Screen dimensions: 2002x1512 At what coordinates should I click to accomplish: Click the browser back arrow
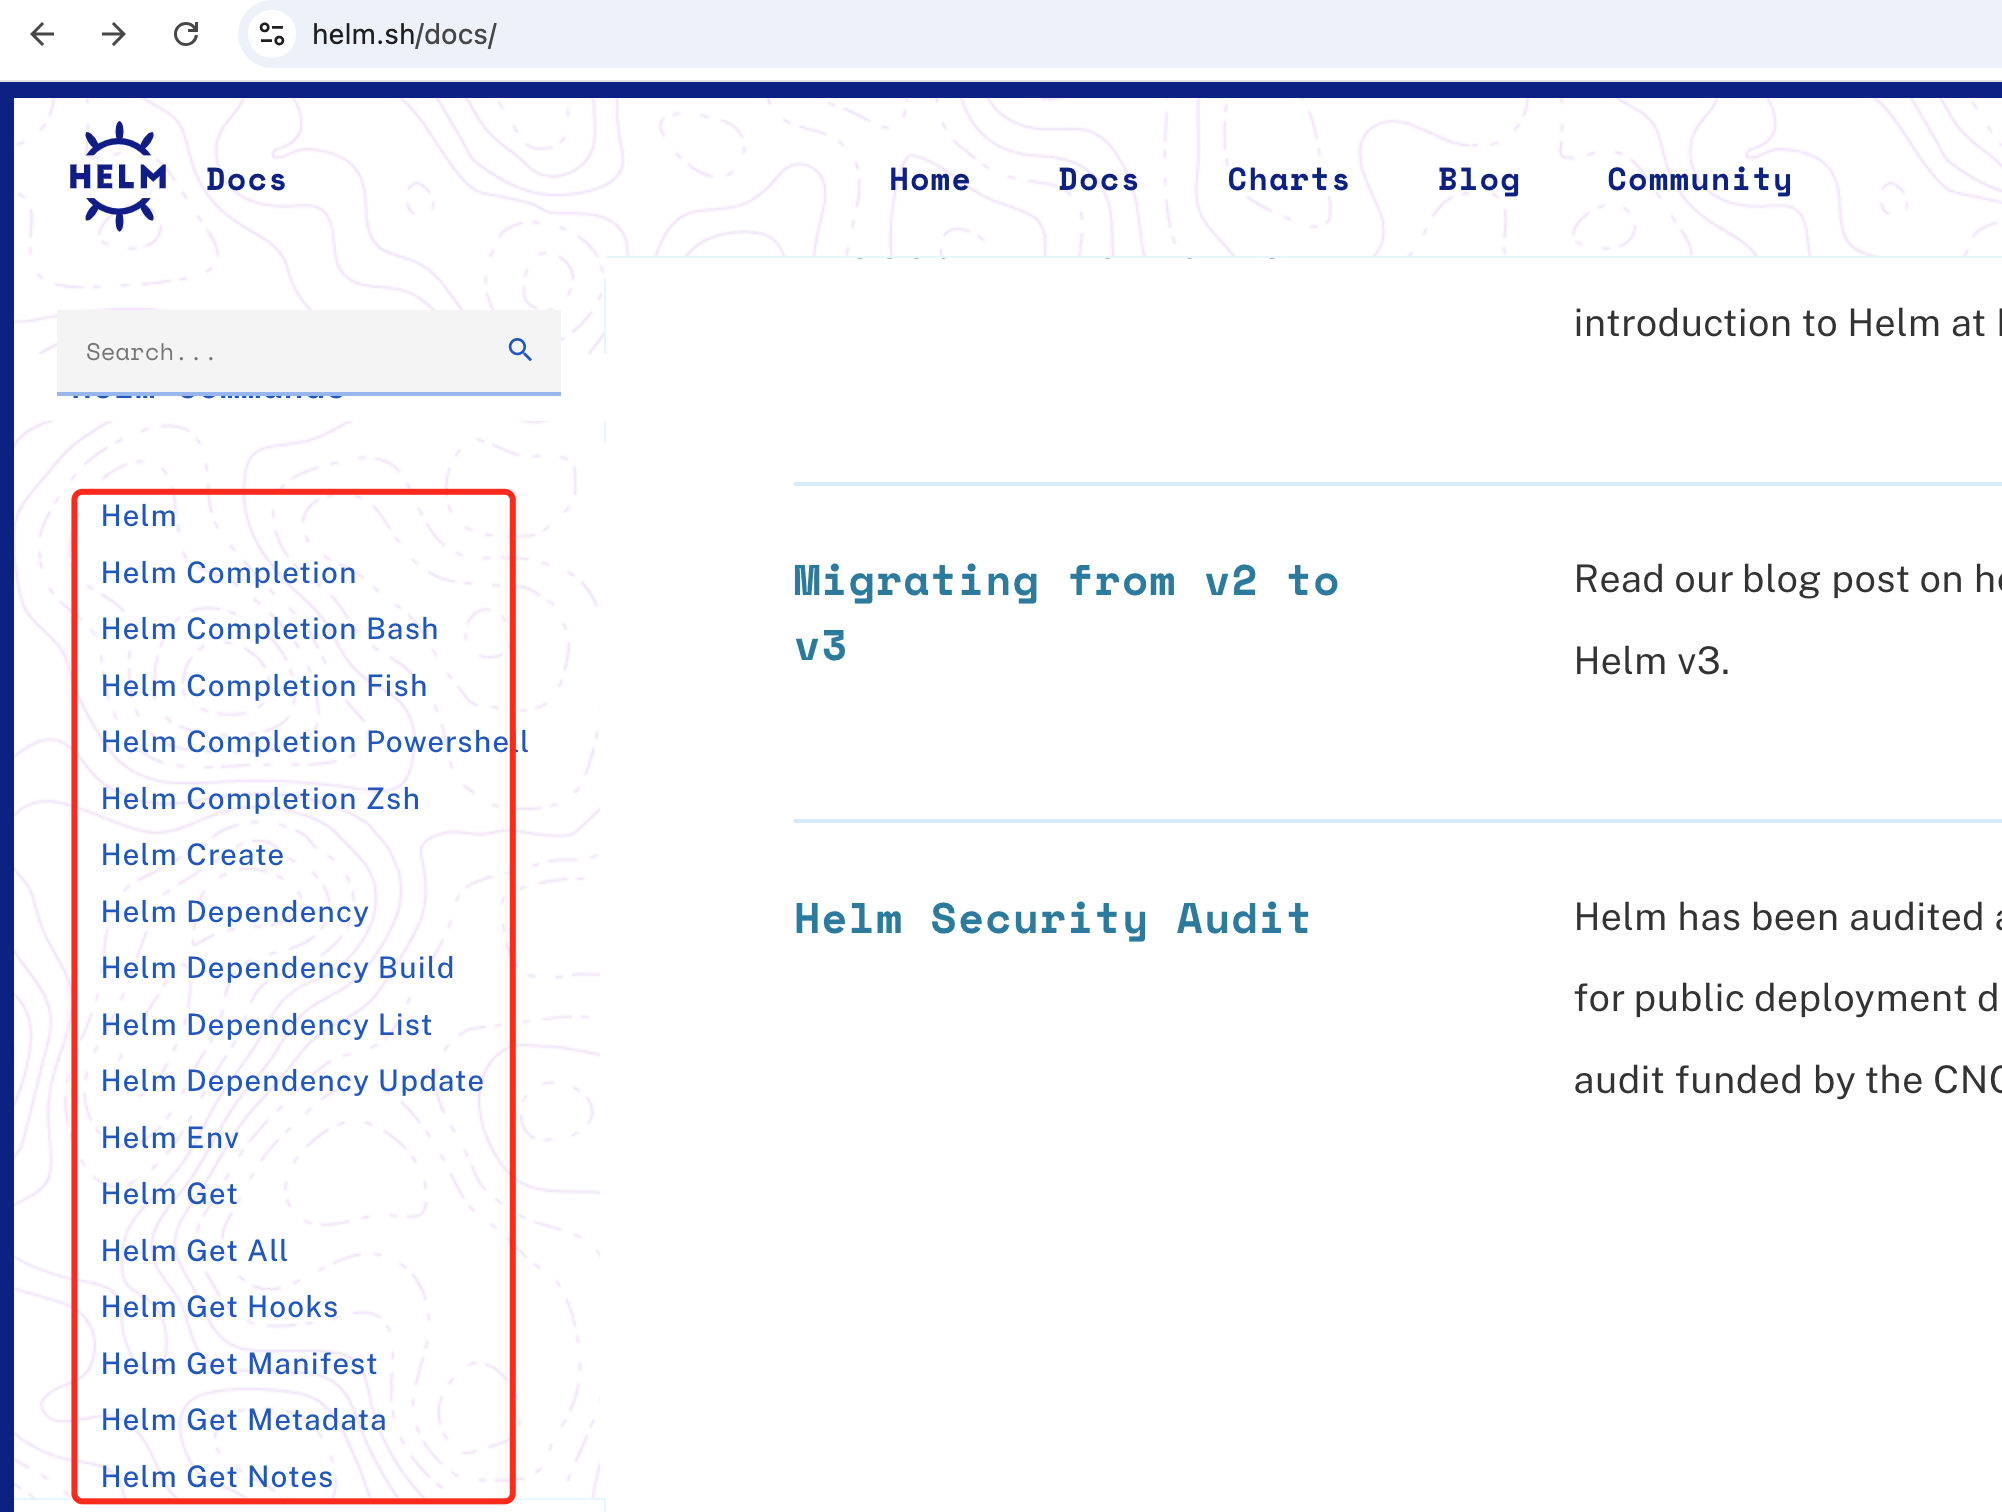click(x=43, y=35)
